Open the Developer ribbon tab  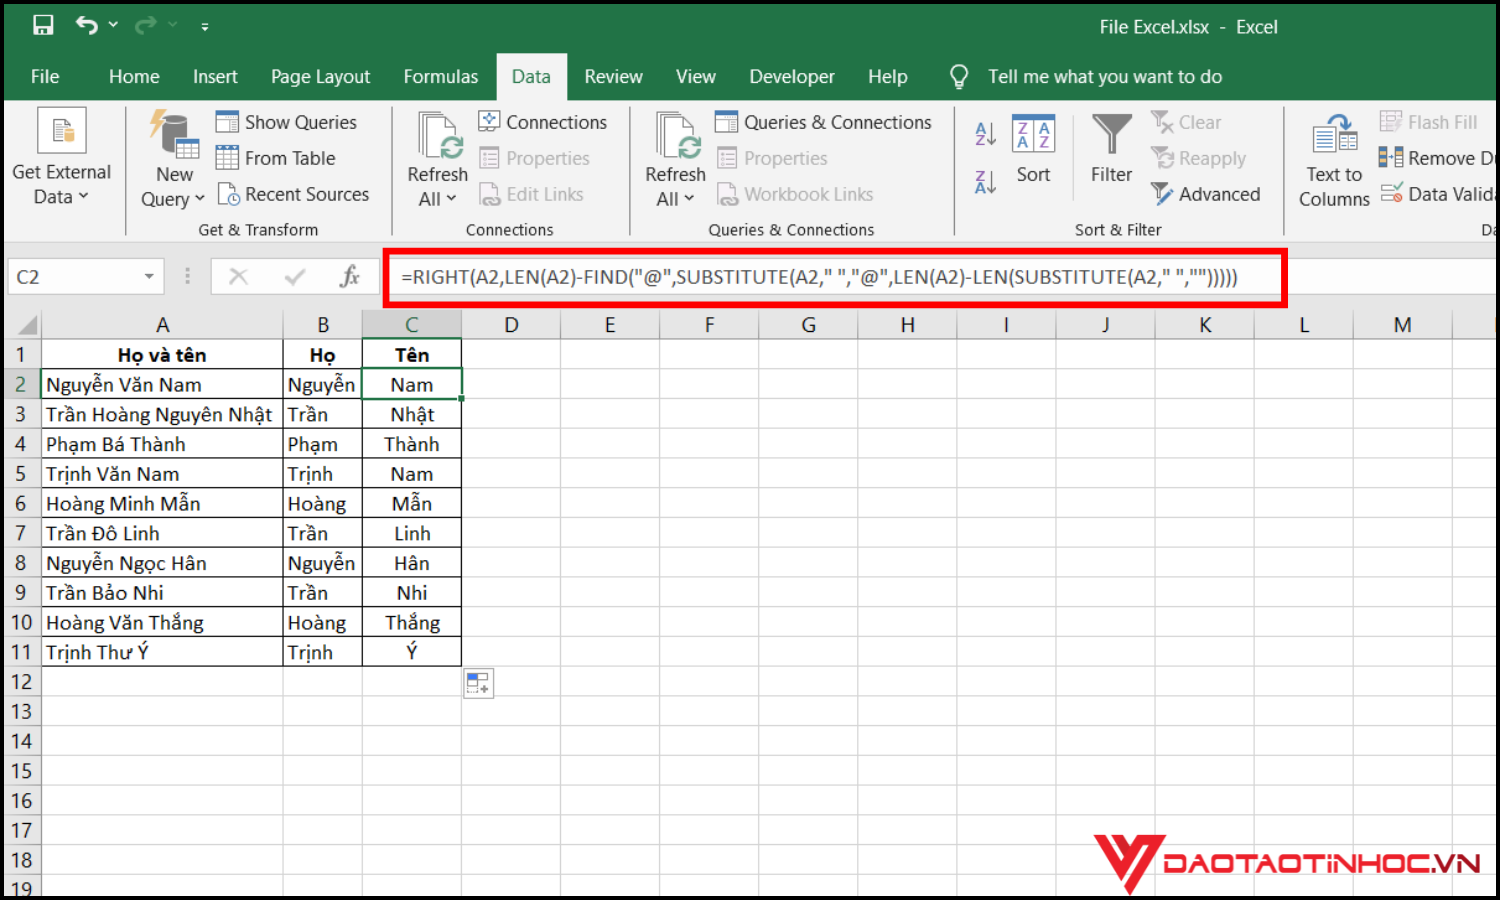791,76
